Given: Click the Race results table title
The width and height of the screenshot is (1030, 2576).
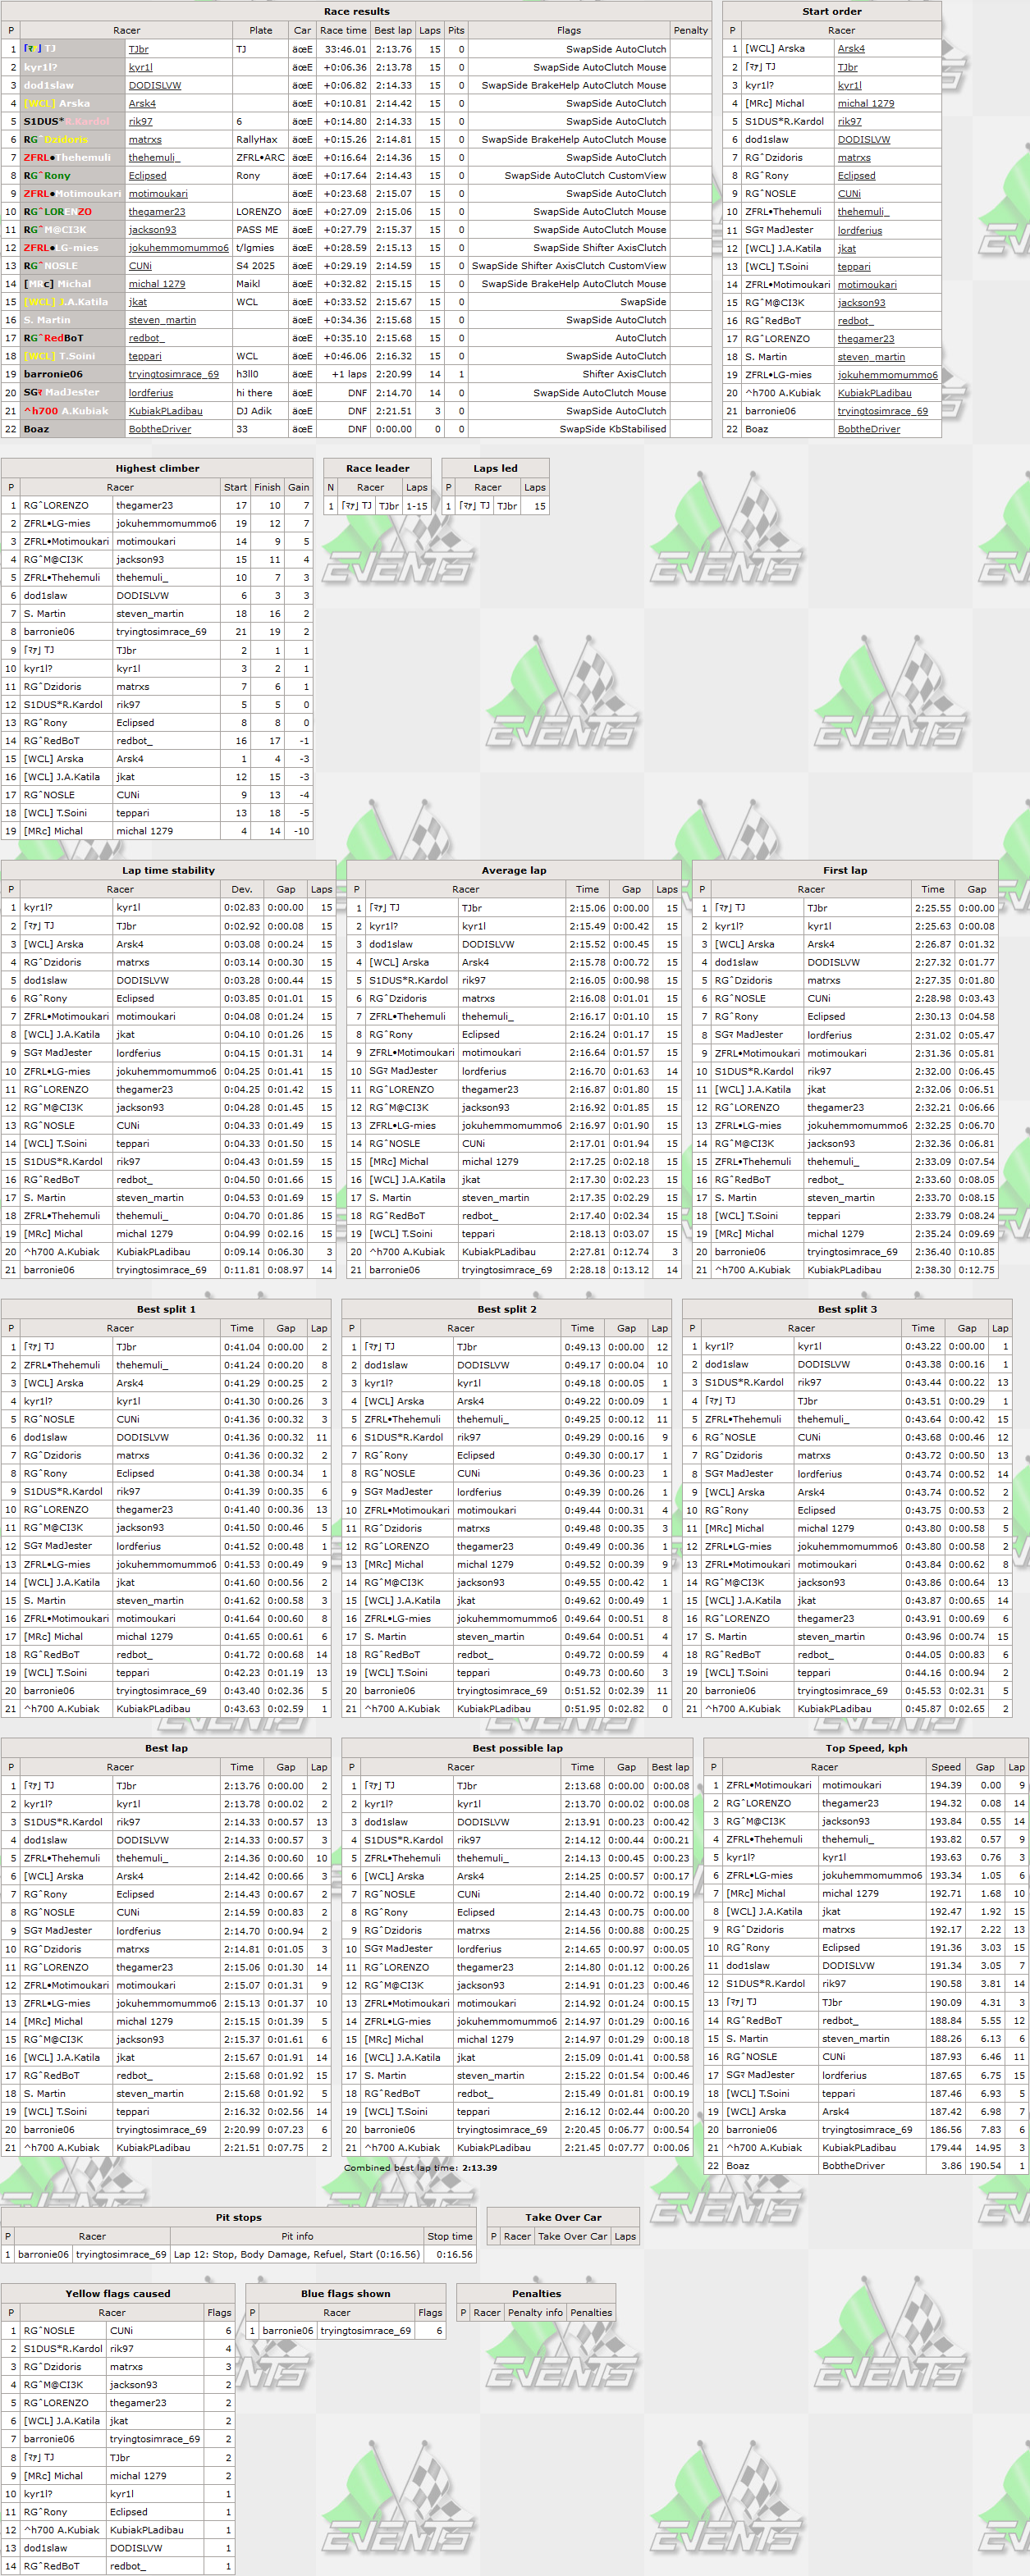Looking at the screenshot, I should point(356,11).
